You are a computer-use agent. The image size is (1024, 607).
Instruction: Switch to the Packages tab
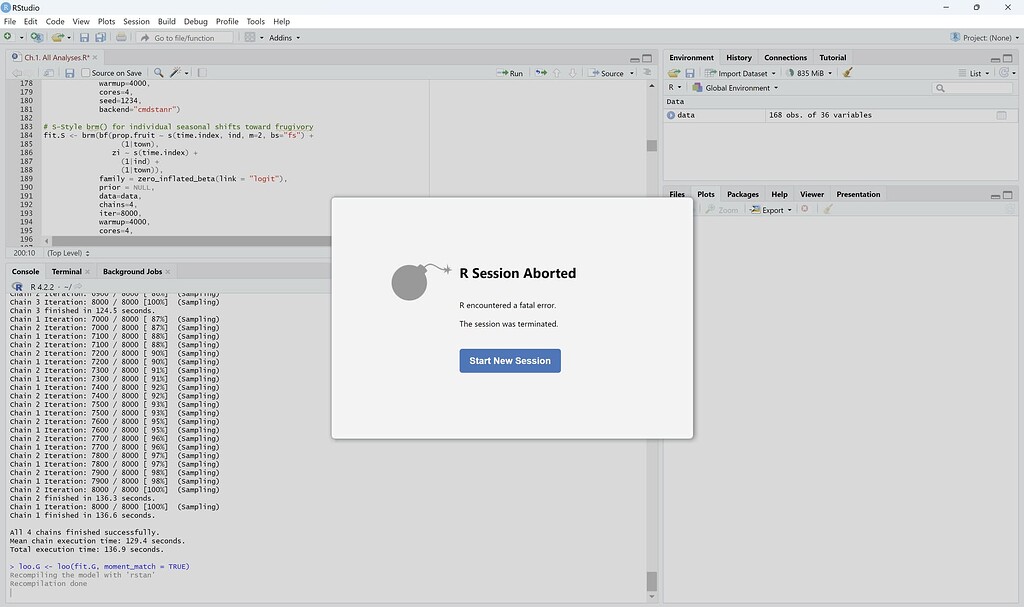(742, 194)
